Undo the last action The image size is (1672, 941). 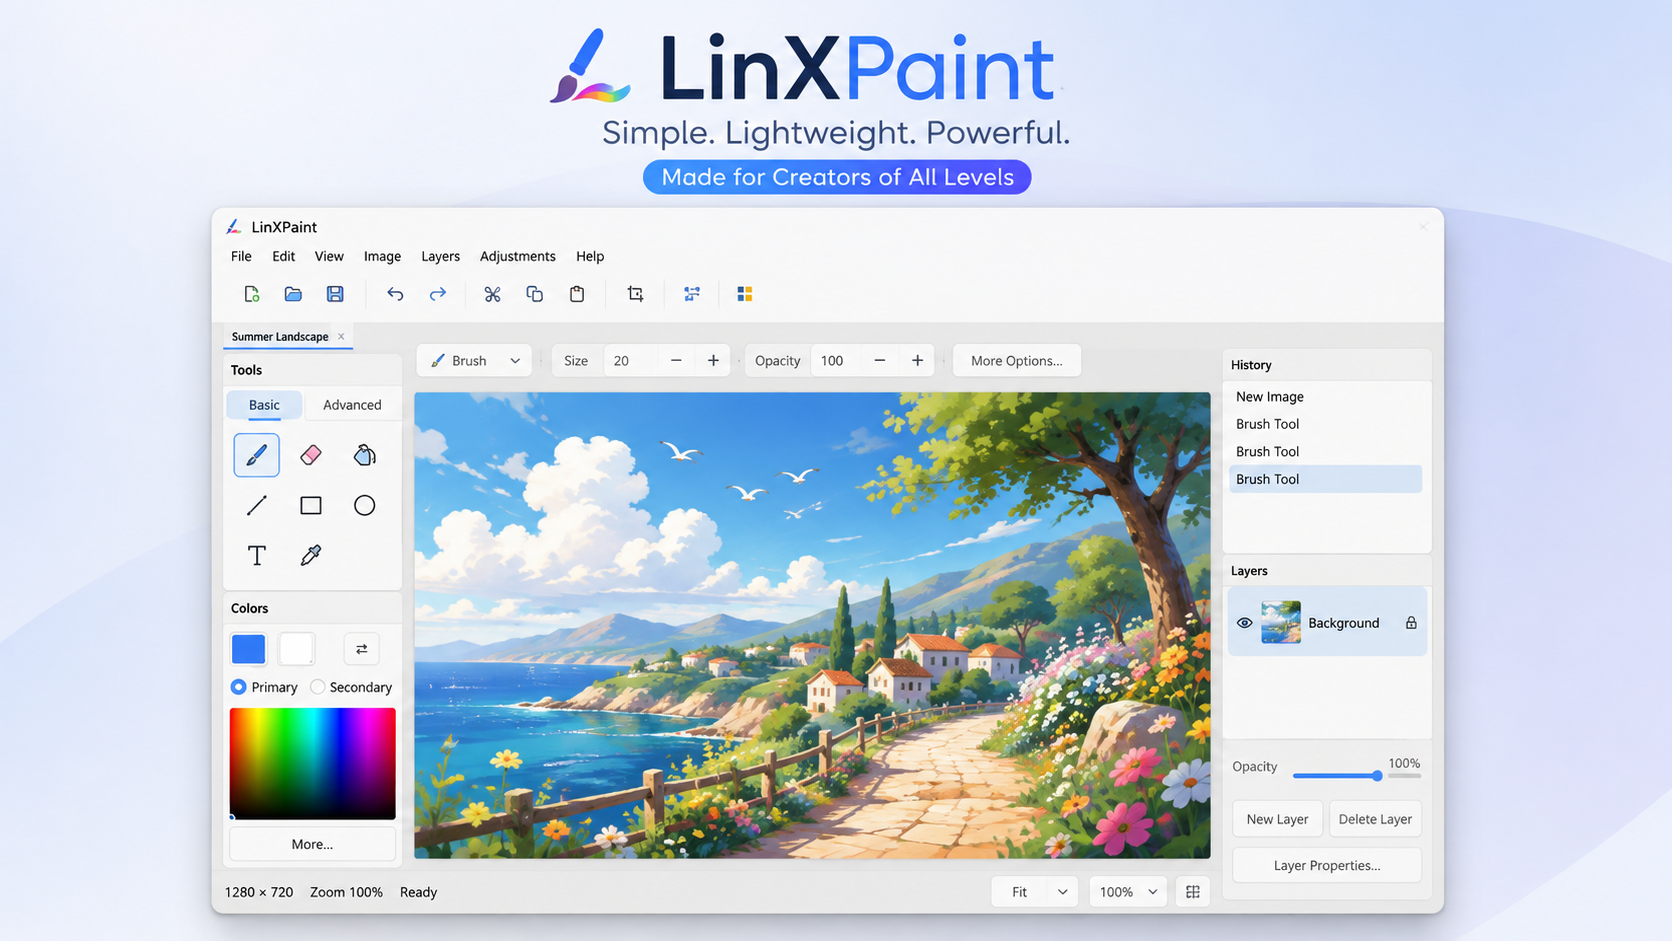pos(395,294)
